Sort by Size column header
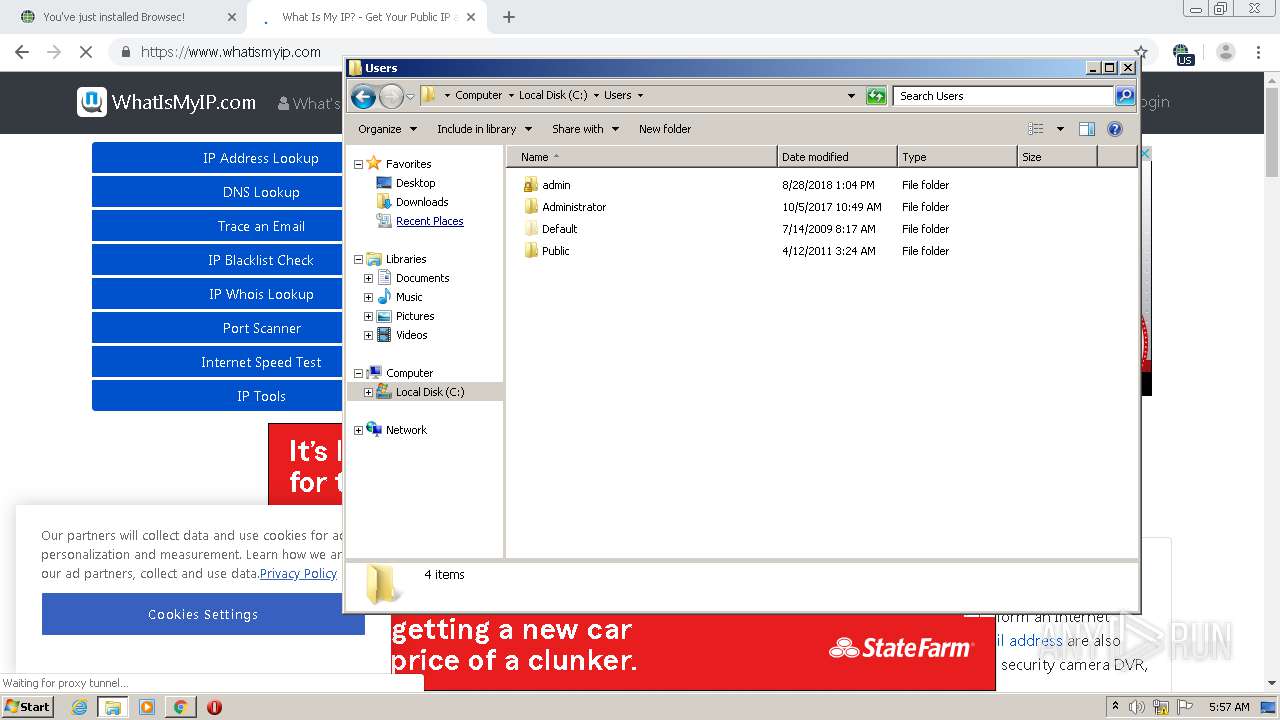Screen dimensions: 1280x720 point(1057,157)
